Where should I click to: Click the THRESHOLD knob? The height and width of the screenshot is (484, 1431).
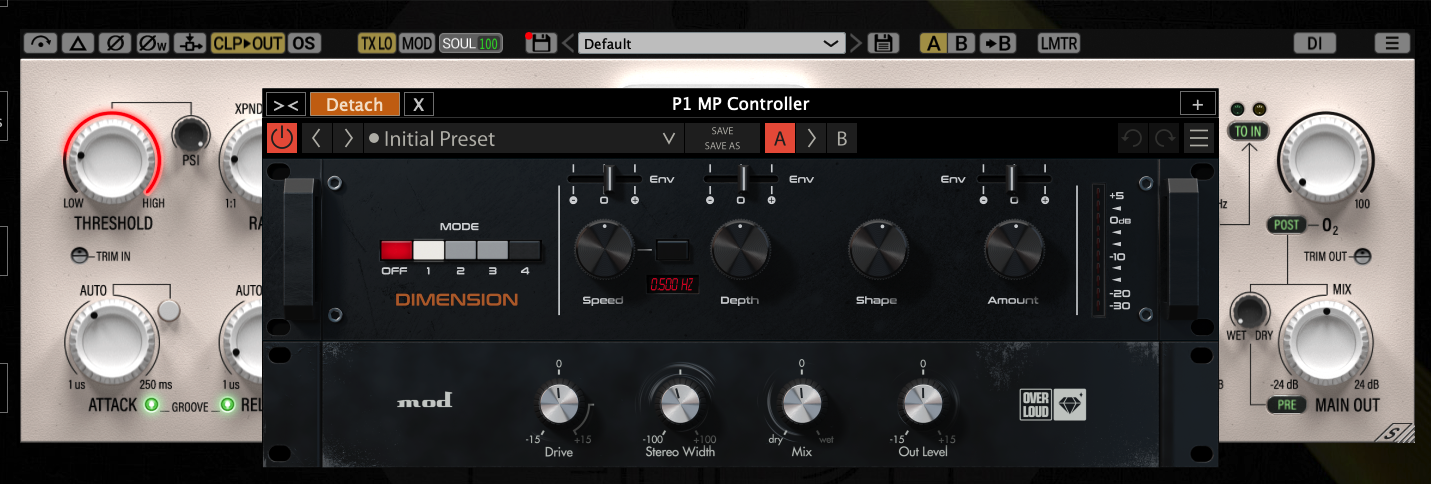(112, 158)
